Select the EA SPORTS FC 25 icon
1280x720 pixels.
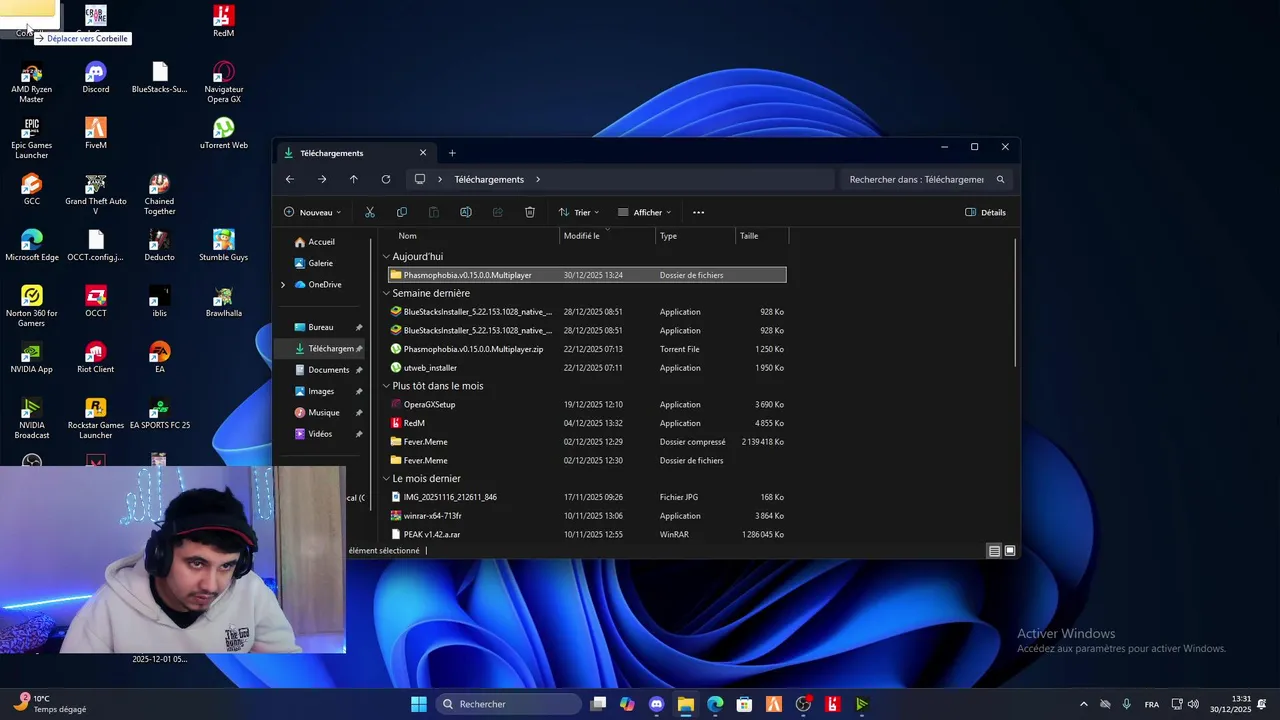tap(159, 414)
